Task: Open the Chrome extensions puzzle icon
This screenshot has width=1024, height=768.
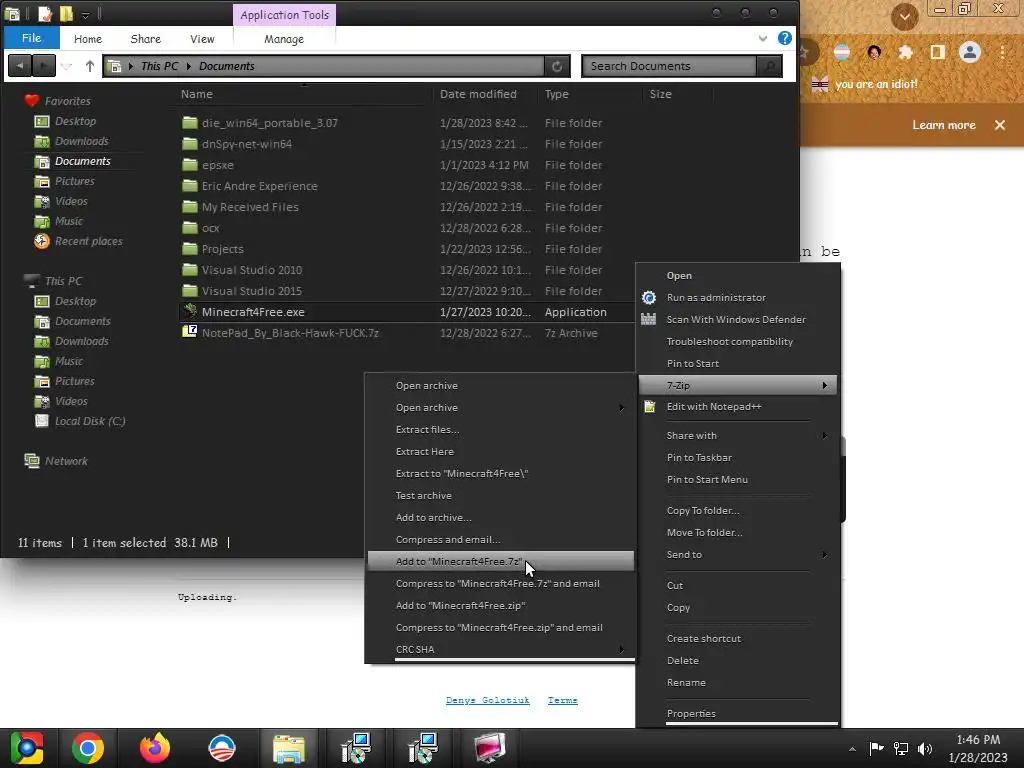Action: [x=905, y=52]
